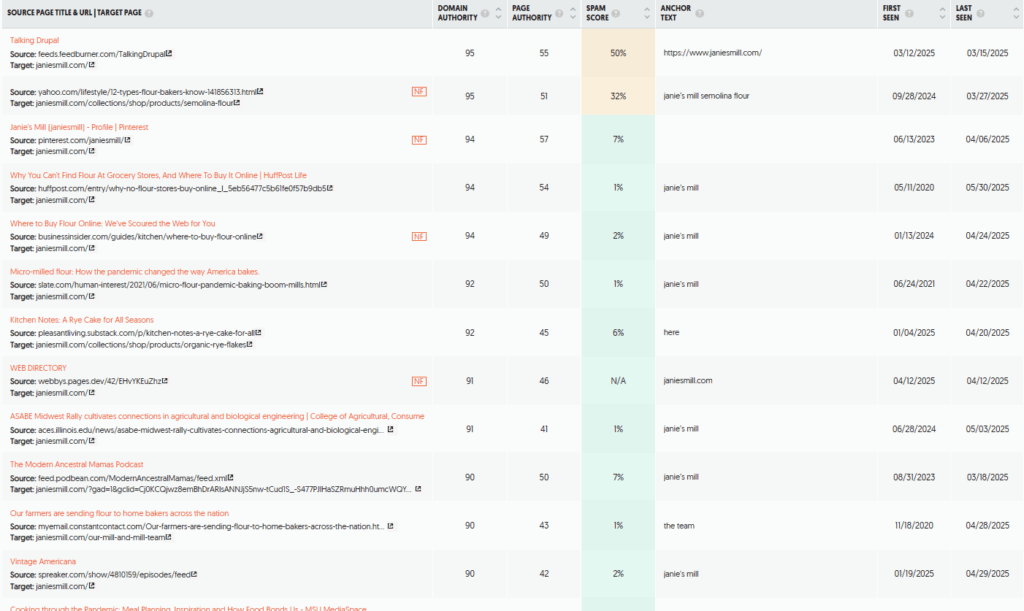
Task: Sort the table by Domain Authority arrows
Action: (499, 13)
